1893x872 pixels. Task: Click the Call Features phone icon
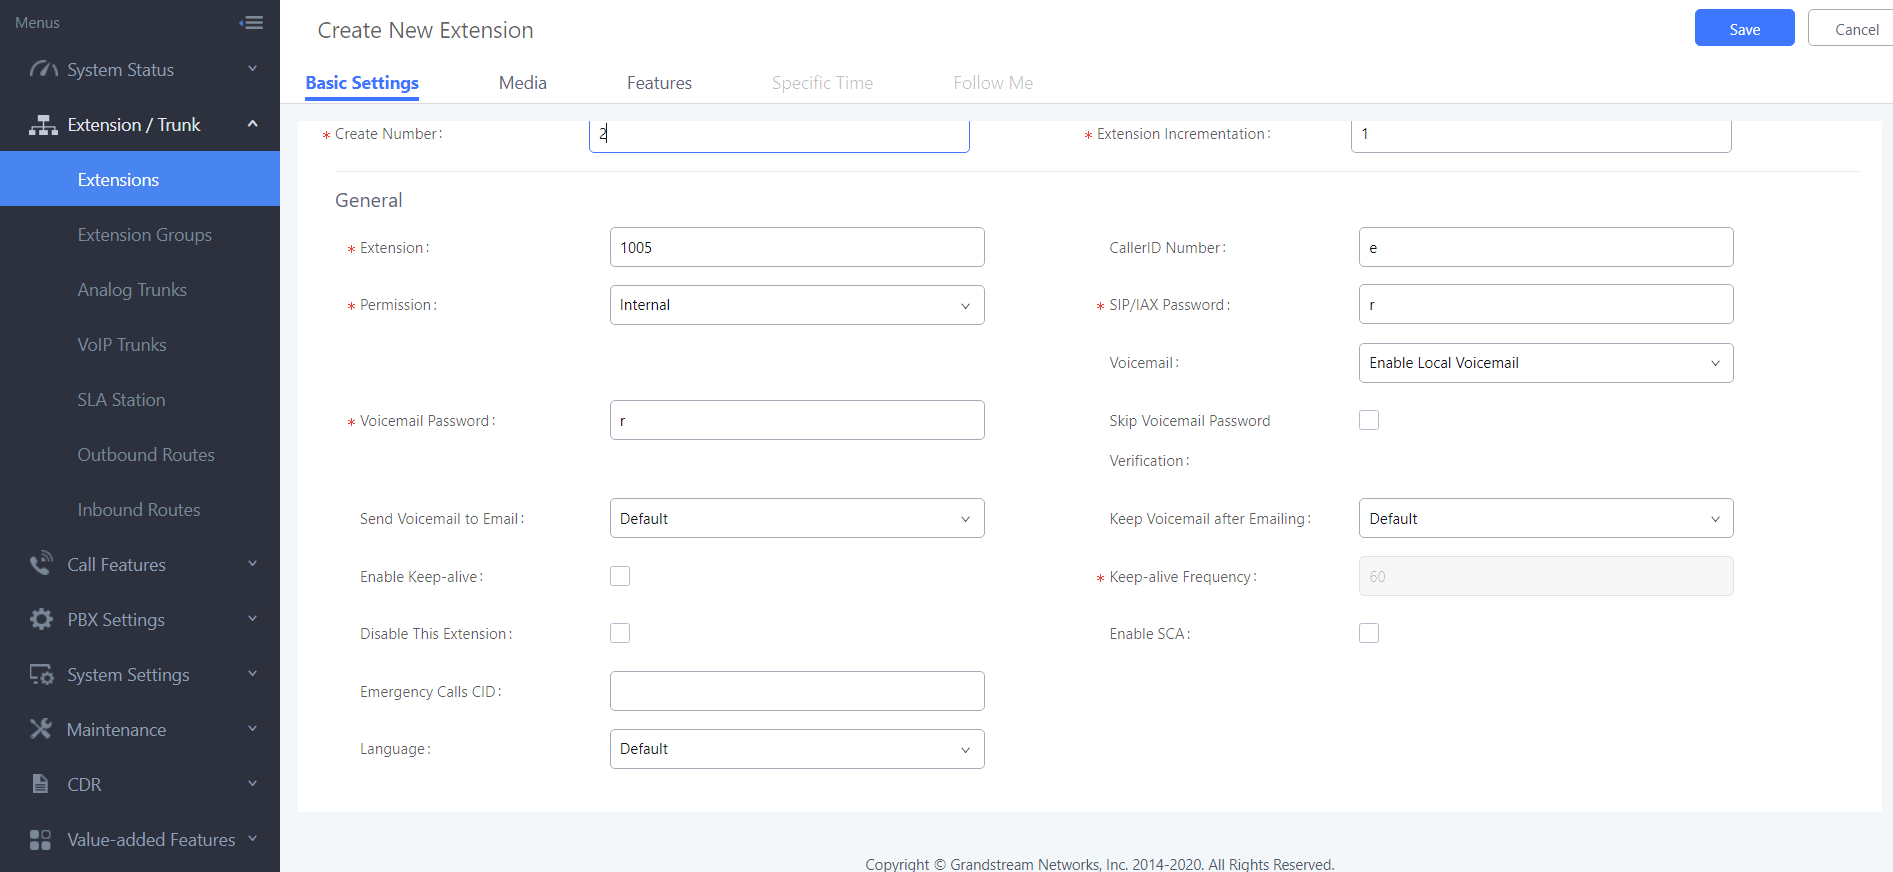coord(41,564)
